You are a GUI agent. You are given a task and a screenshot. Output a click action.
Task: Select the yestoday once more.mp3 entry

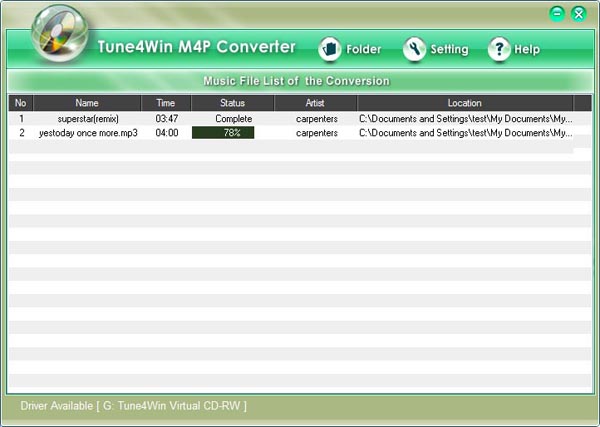pyautogui.click(x=88, y=133)
